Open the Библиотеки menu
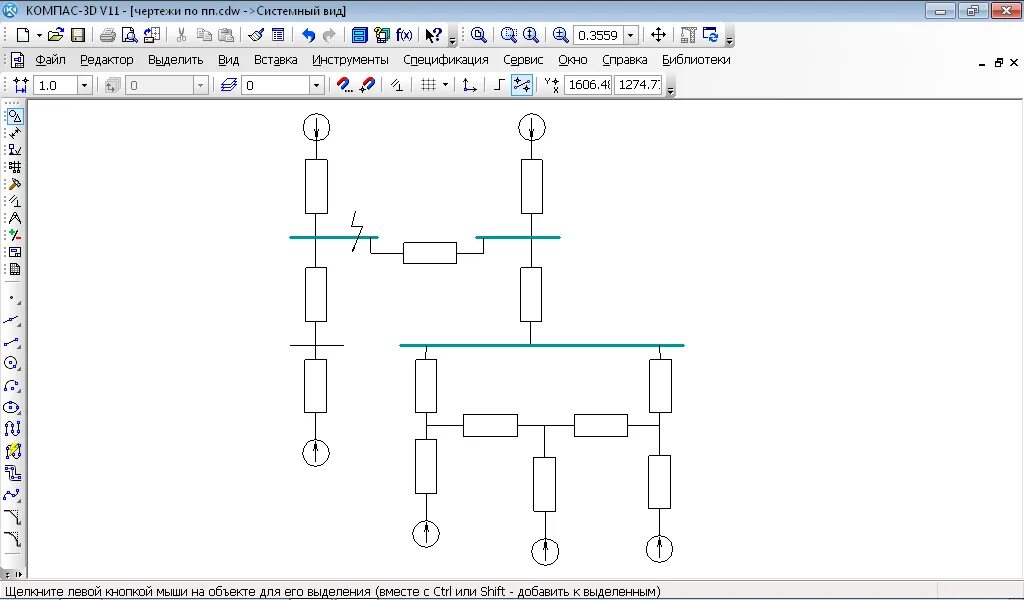This screenshot has height=600, width=1024. tap(696, 59)
